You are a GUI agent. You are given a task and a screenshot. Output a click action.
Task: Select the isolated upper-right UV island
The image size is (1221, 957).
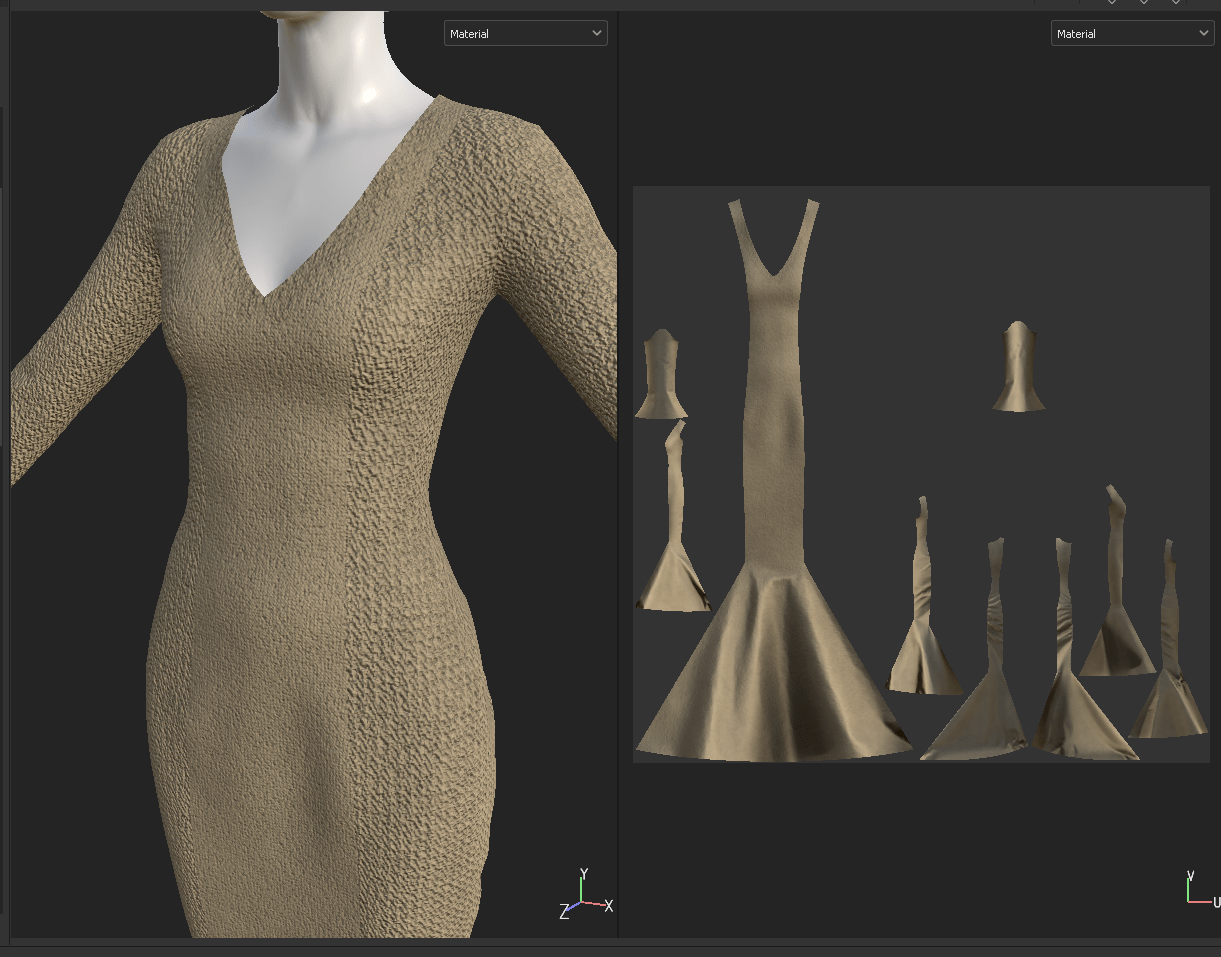tap(1018, 368)
